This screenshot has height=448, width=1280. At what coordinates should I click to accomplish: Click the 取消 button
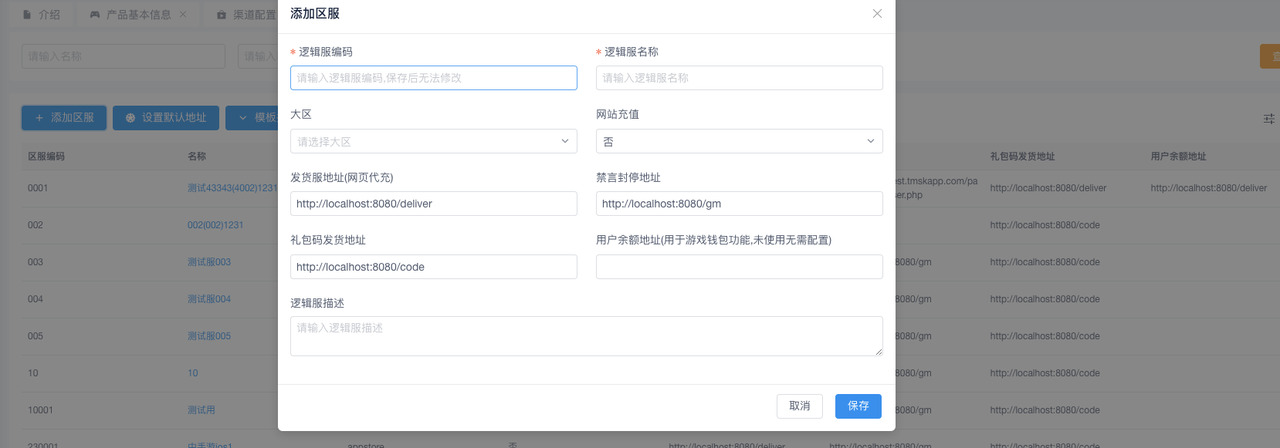[799, 406]
